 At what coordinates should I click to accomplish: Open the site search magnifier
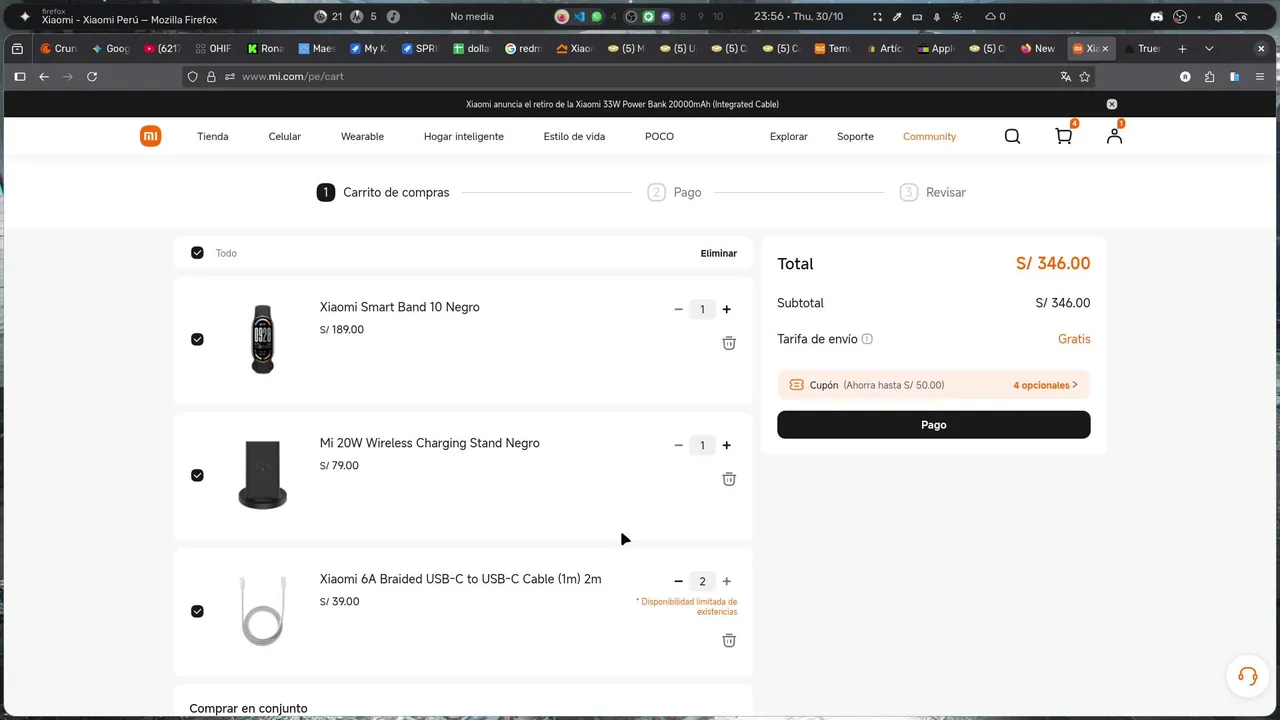coord(1012,136)
